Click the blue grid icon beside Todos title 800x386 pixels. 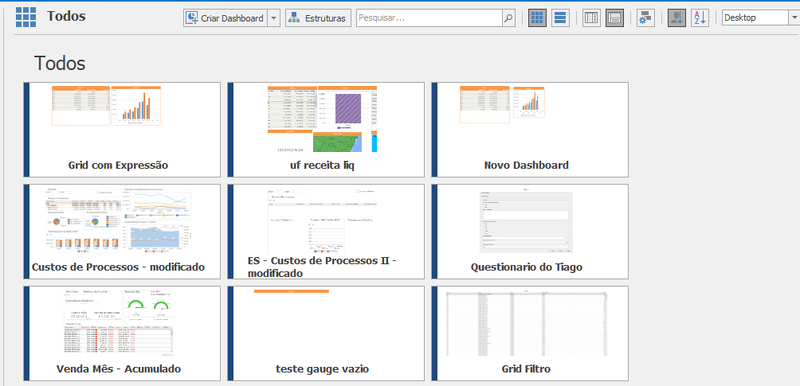pos(26,17)
